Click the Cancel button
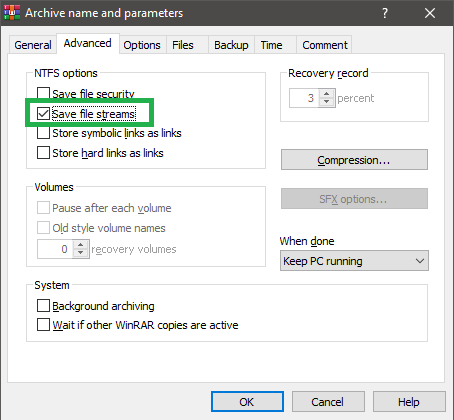Viewport: 454px width, 420px height. coord(328,402)
